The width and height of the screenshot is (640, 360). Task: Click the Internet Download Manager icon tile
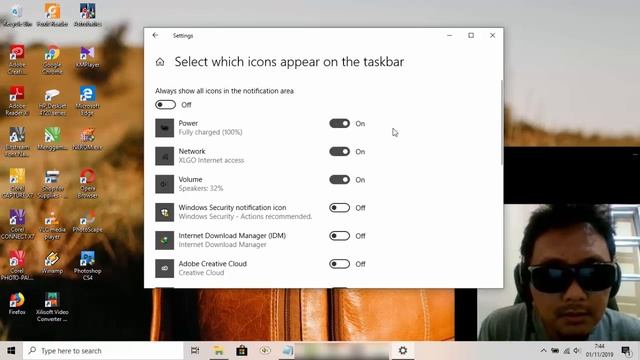coord(164,240)
